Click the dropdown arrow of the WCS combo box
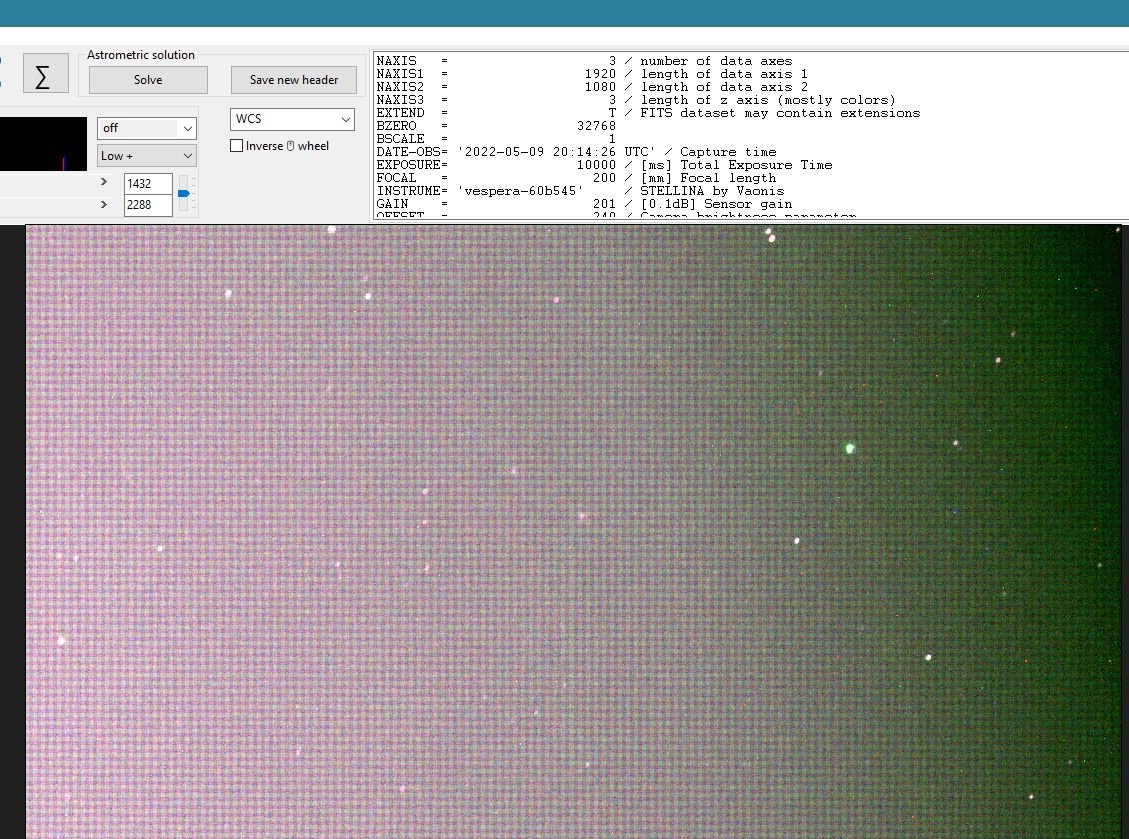The image size is (1129, 839). pyautogui.click(x=346, y=119)
